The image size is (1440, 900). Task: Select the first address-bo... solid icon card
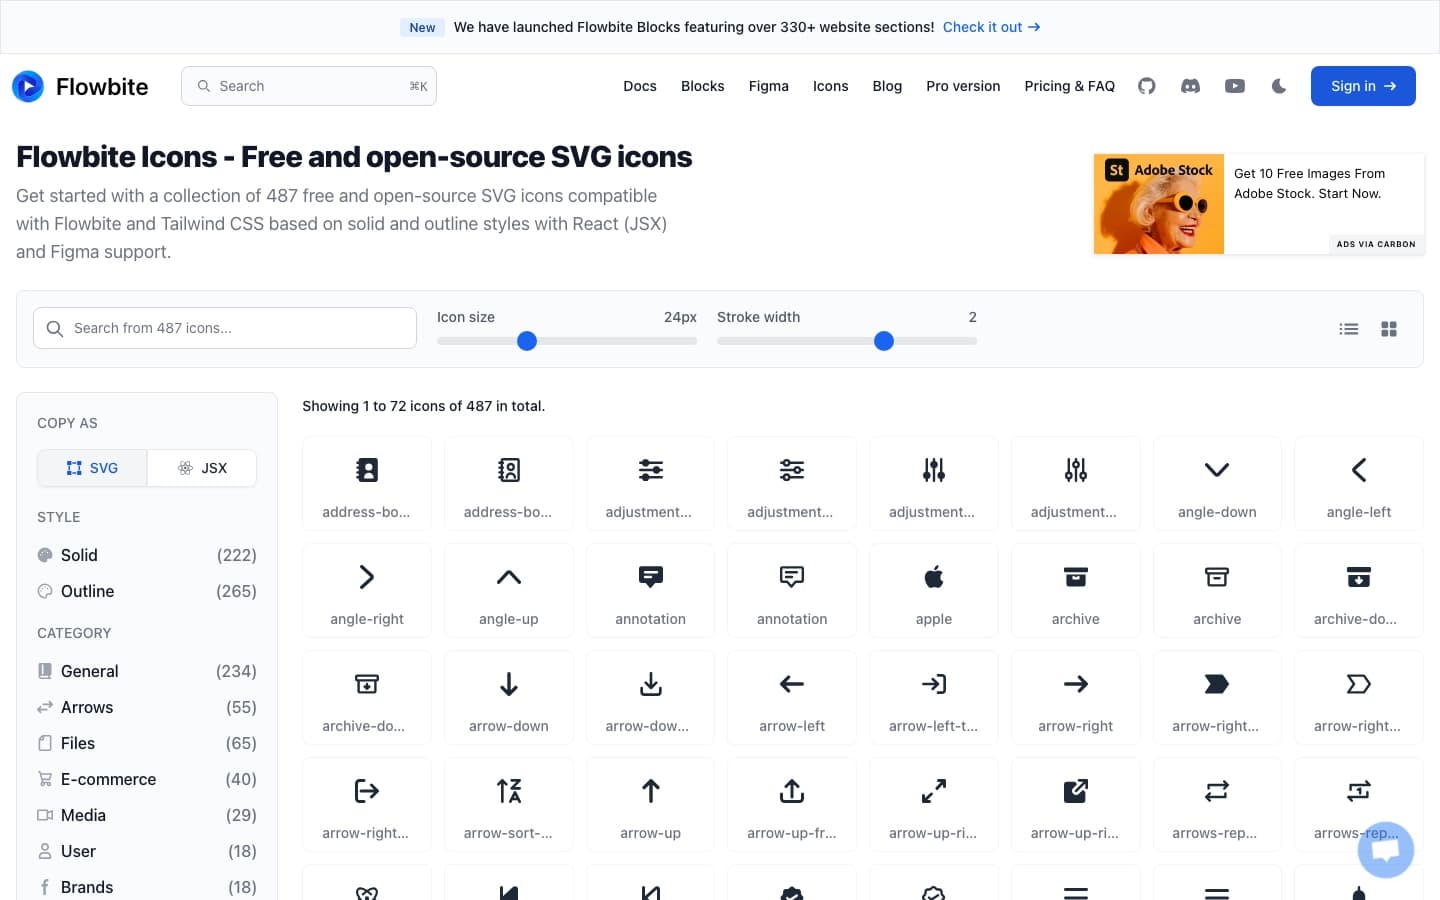[367, 483]
